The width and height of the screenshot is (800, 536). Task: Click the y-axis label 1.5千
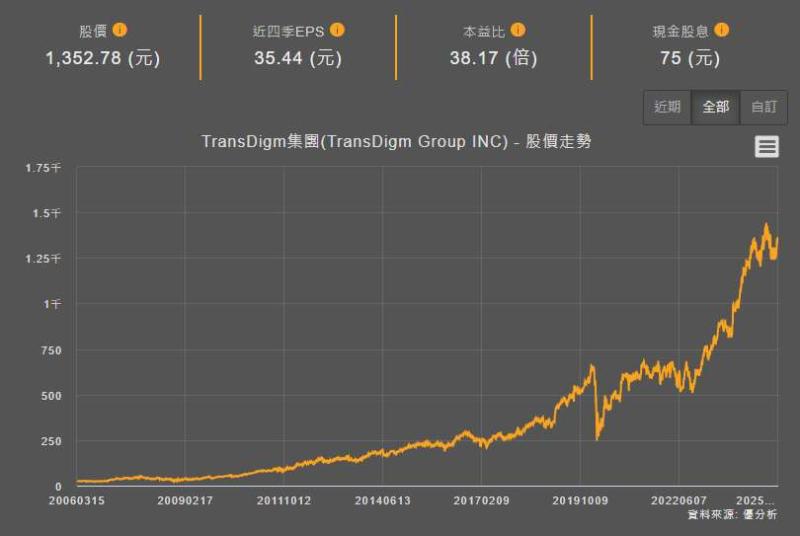click(x=47, y=213)
